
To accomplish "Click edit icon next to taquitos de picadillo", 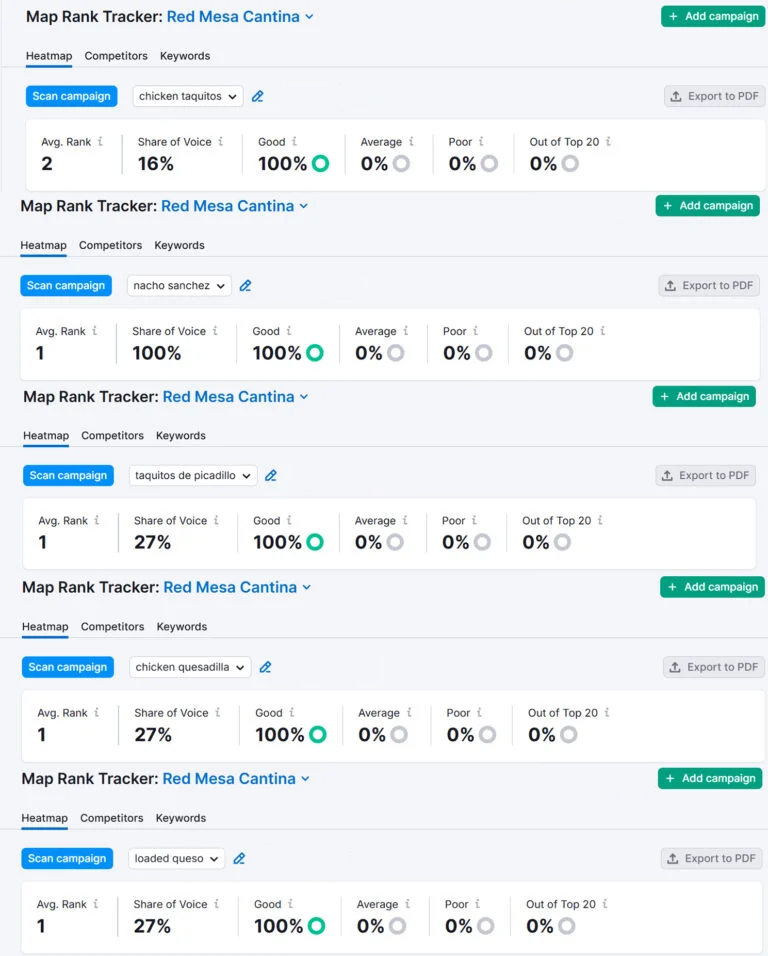I will 271,476.
